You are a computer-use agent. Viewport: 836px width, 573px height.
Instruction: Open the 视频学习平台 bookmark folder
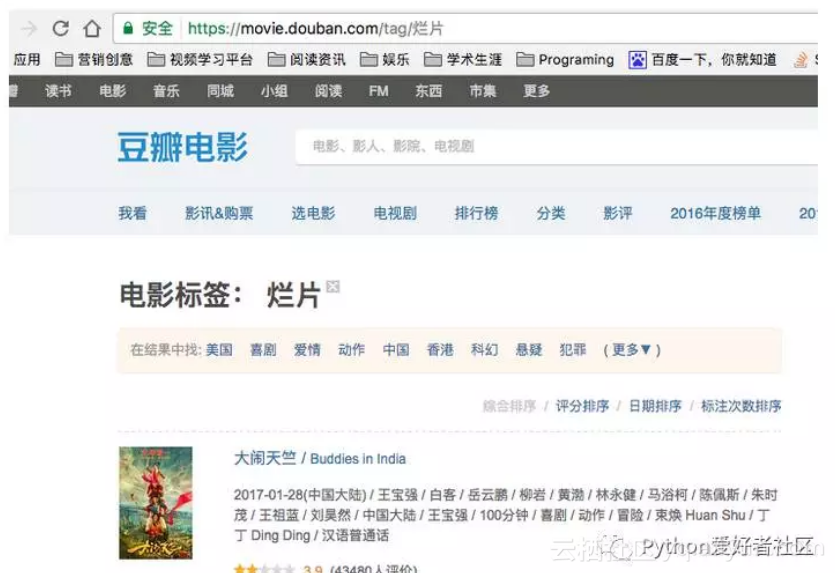(x=200, y=59)
